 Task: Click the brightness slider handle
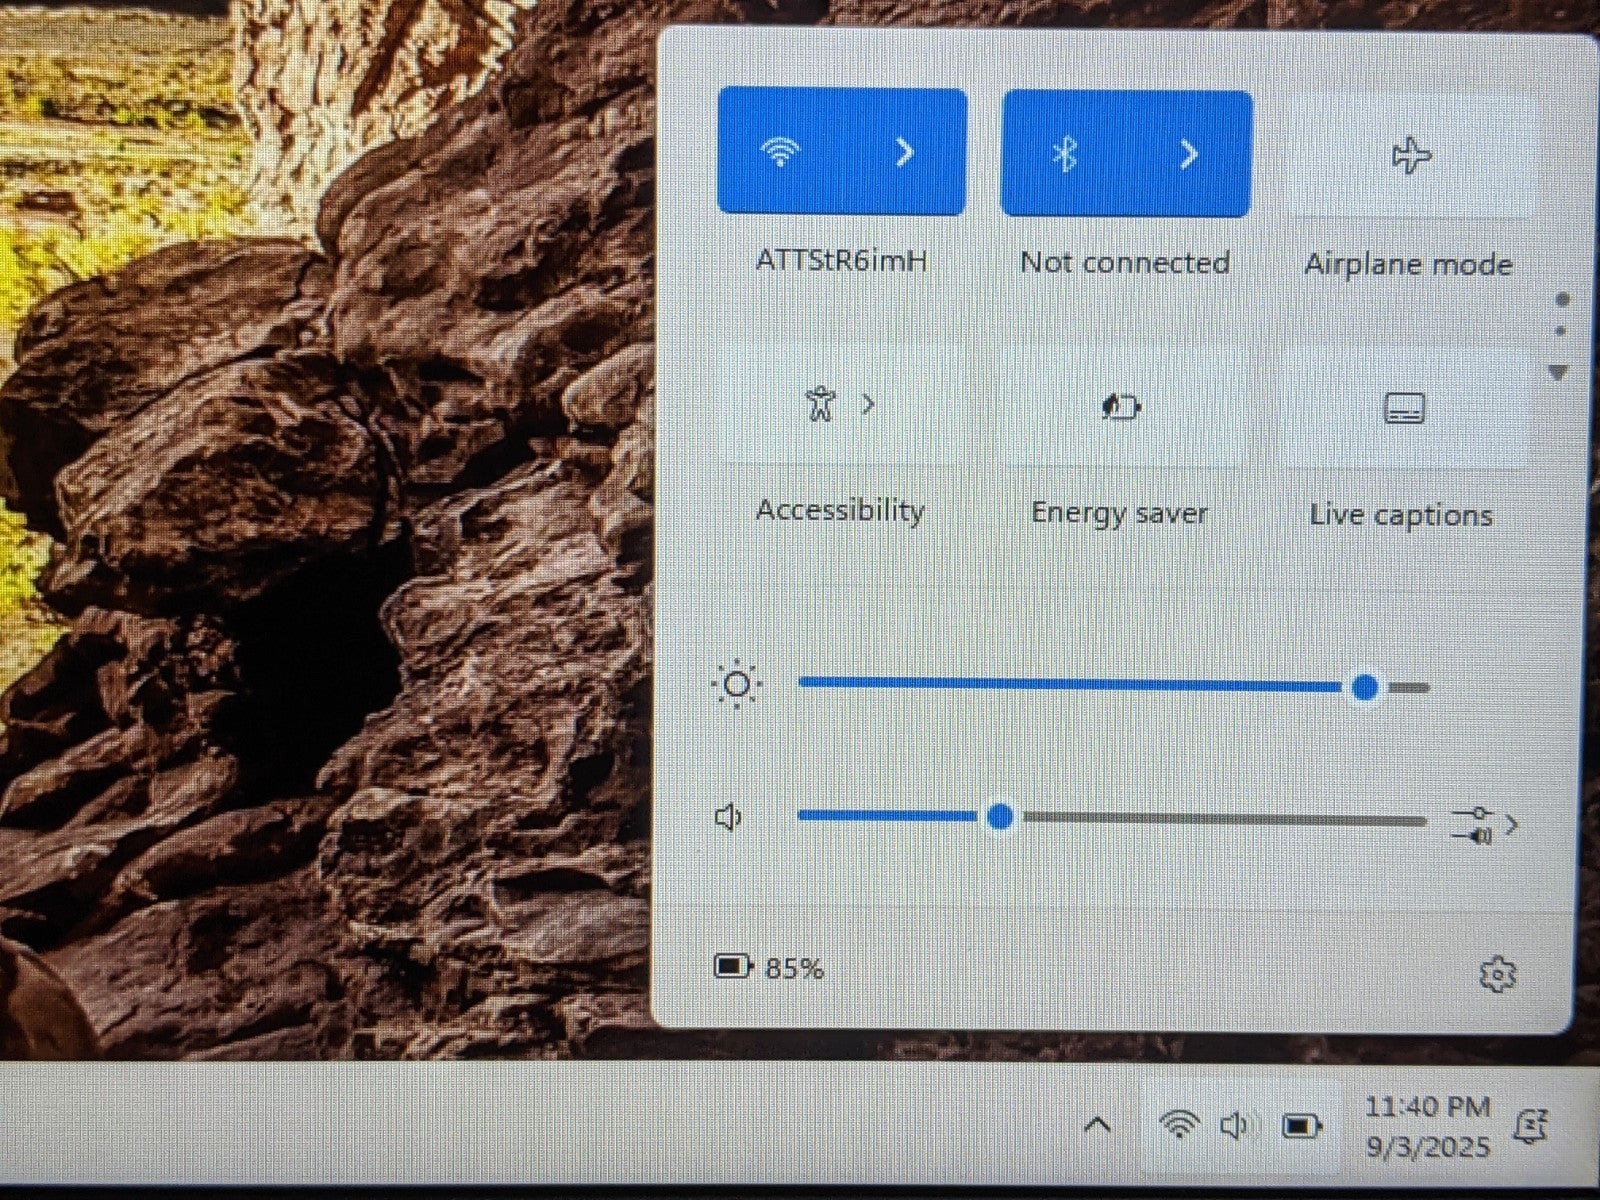point(1365,687)
